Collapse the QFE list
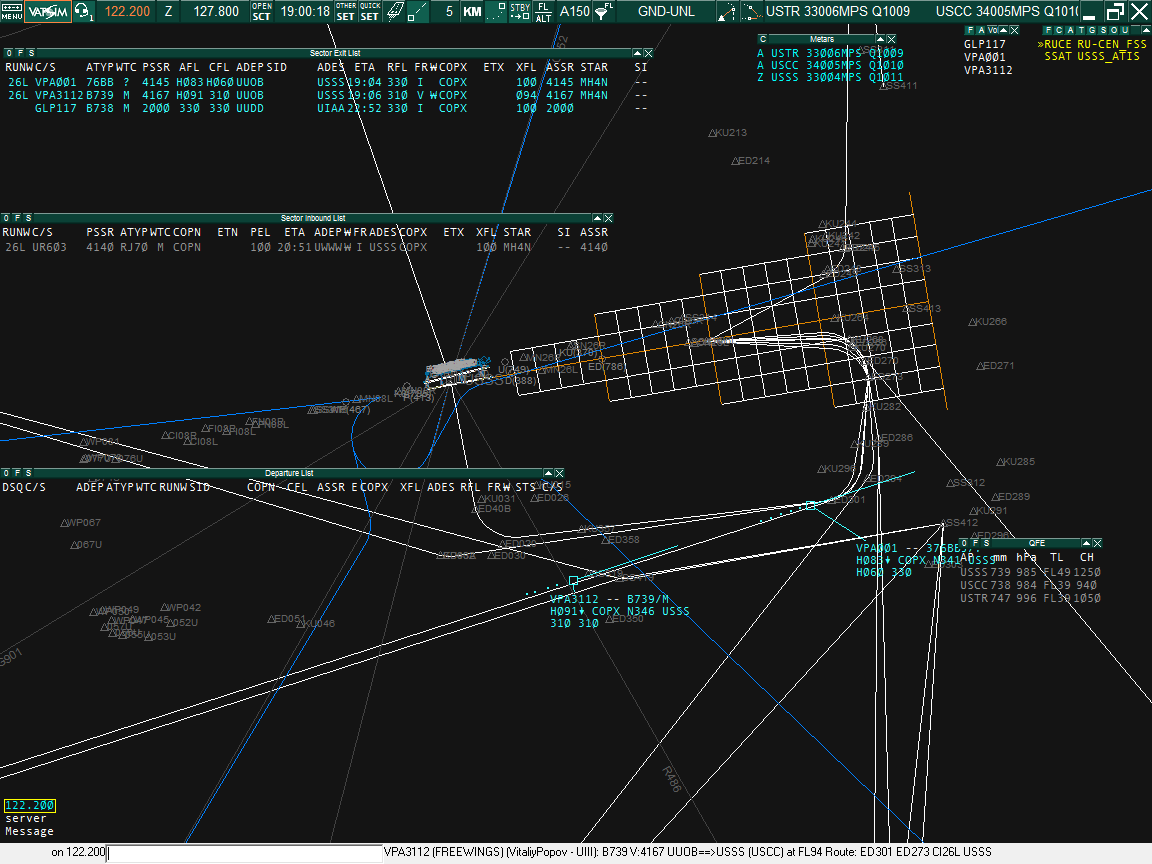This screenshot has height=864, width=1152. pyautogui.click(x=1086, y=543)
